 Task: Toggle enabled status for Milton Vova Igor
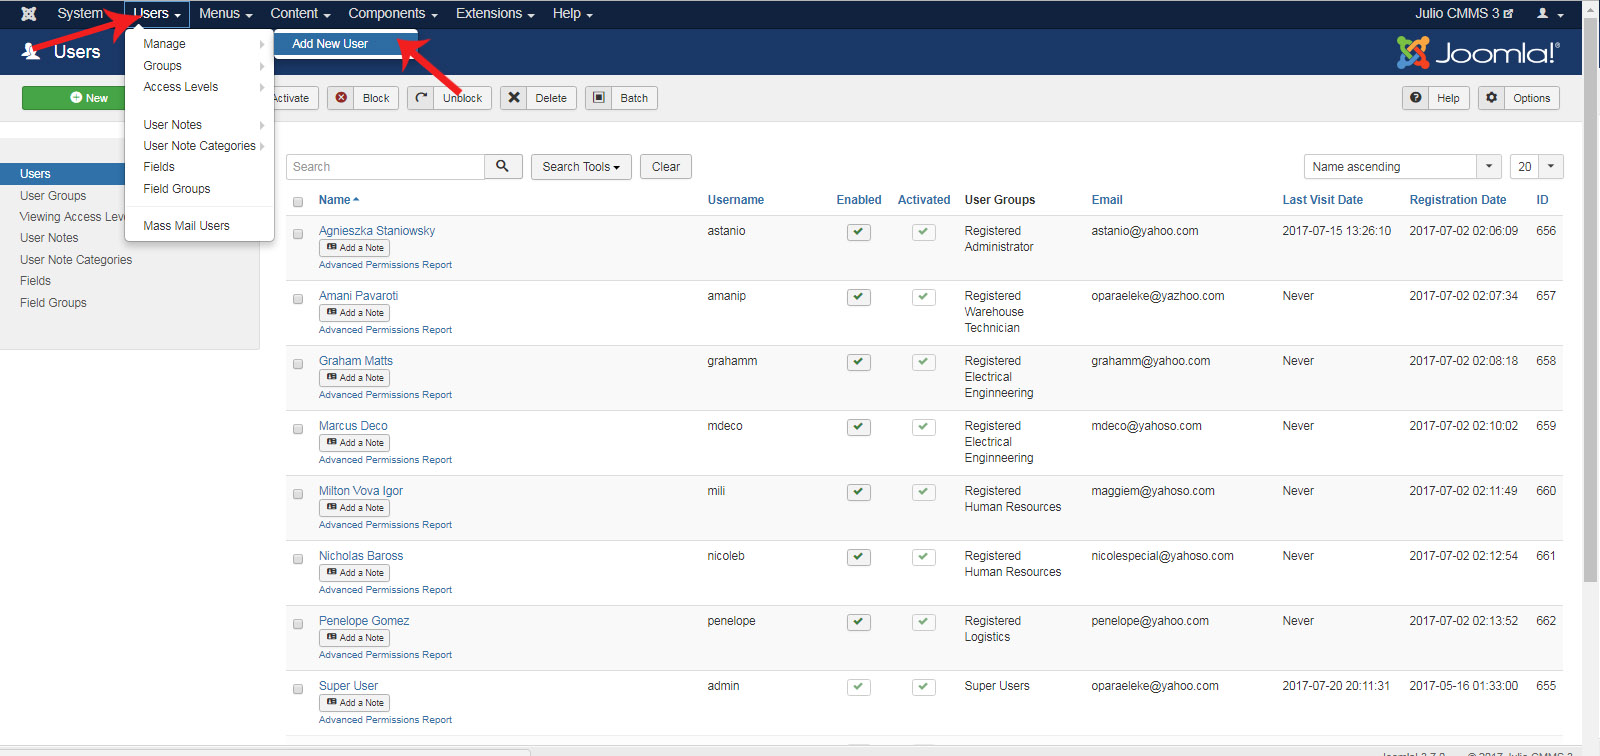tap(859, 492)
